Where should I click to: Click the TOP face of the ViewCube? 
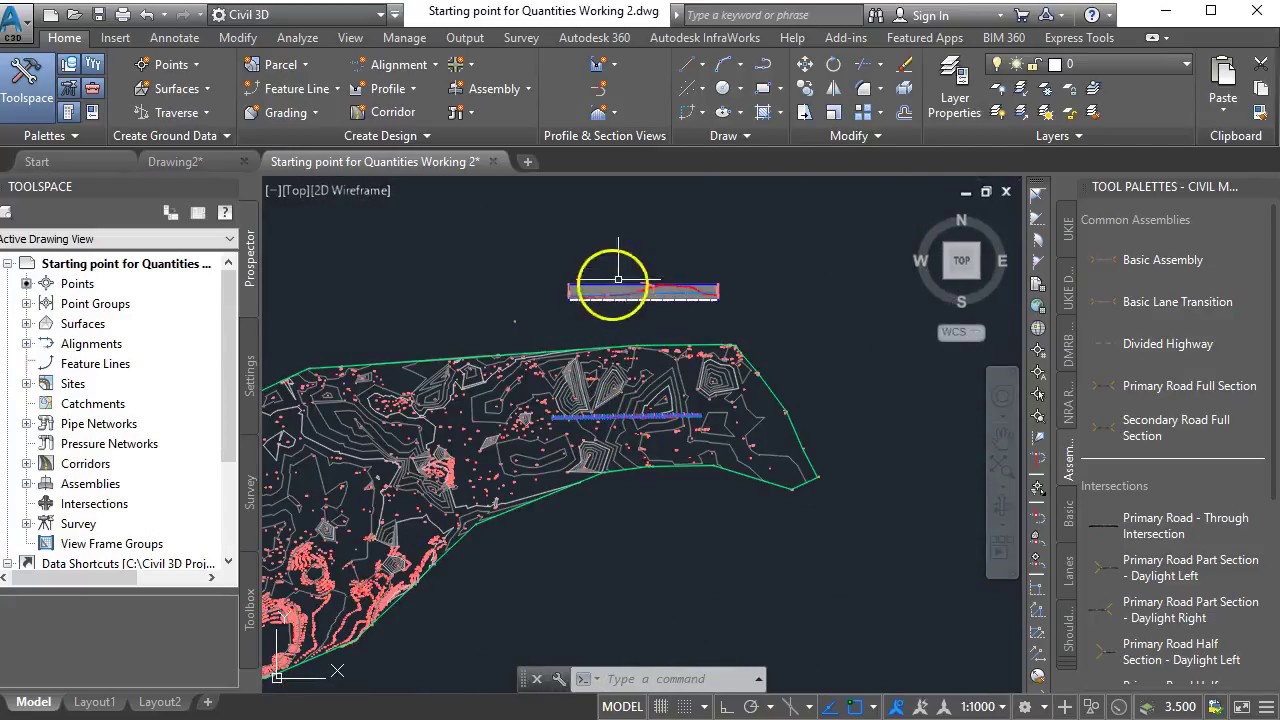(961, 260)
